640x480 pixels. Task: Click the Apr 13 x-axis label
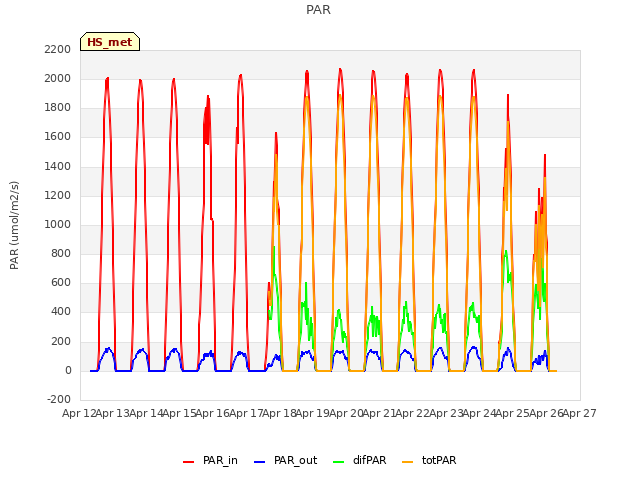point(113,413)
